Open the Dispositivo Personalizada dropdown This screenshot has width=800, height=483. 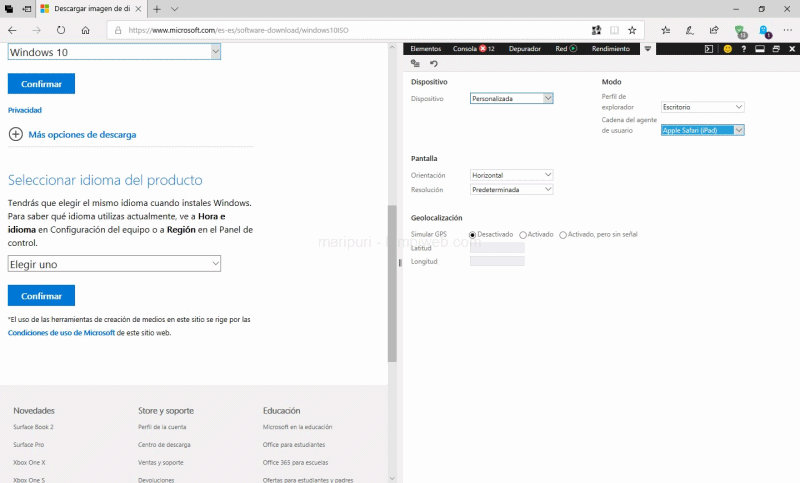(511, 98)
